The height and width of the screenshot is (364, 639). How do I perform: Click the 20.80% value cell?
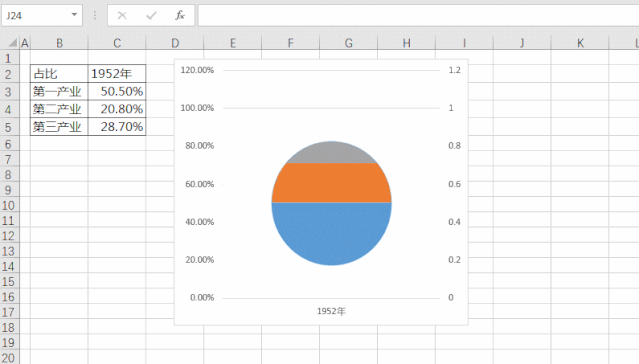click(x=117, y=109)
